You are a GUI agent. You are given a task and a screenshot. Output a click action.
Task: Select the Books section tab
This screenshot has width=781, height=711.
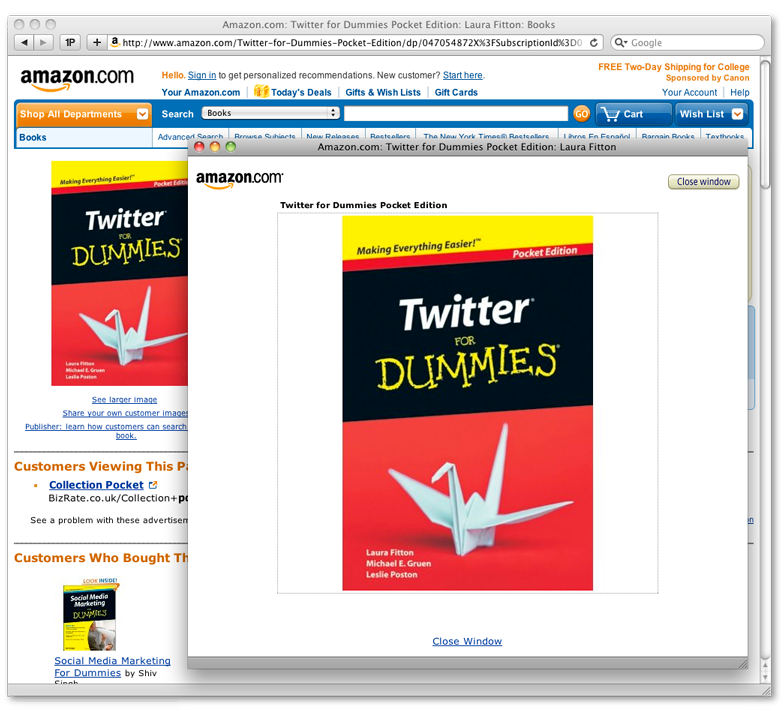tap(33, 138)
